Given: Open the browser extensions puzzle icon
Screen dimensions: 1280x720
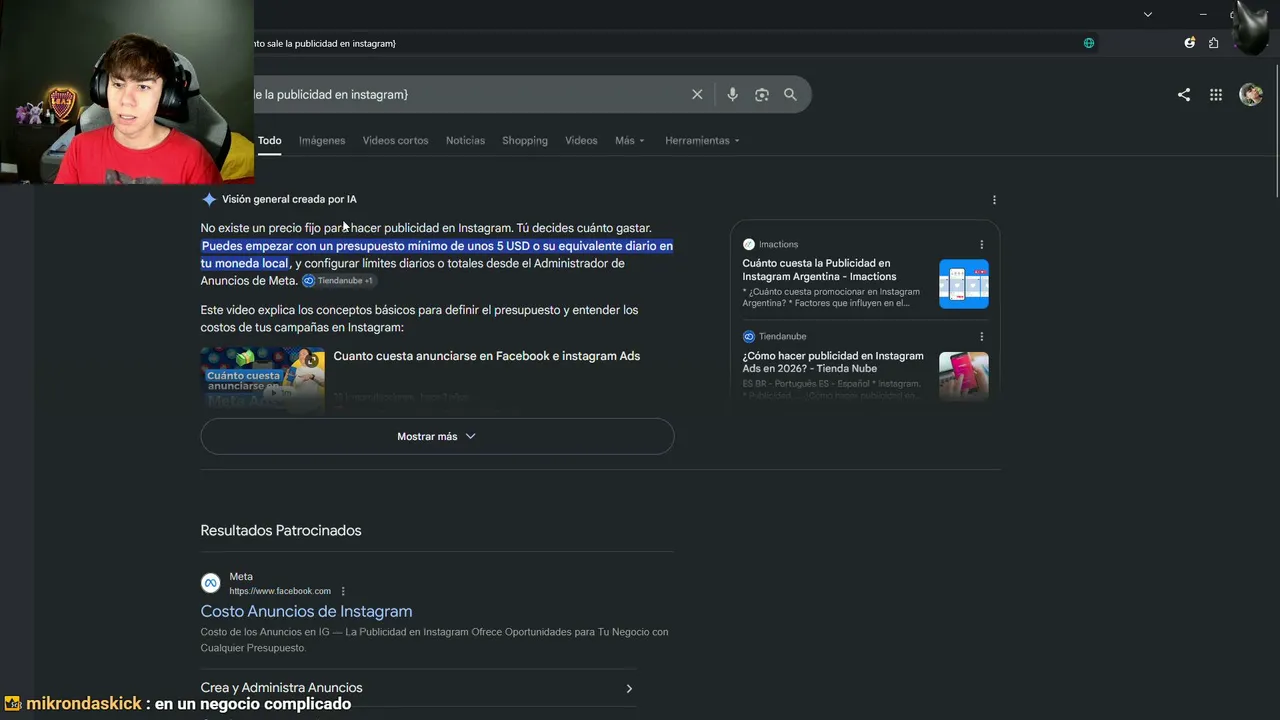Looking at the screenshot, I should 1213,43.
